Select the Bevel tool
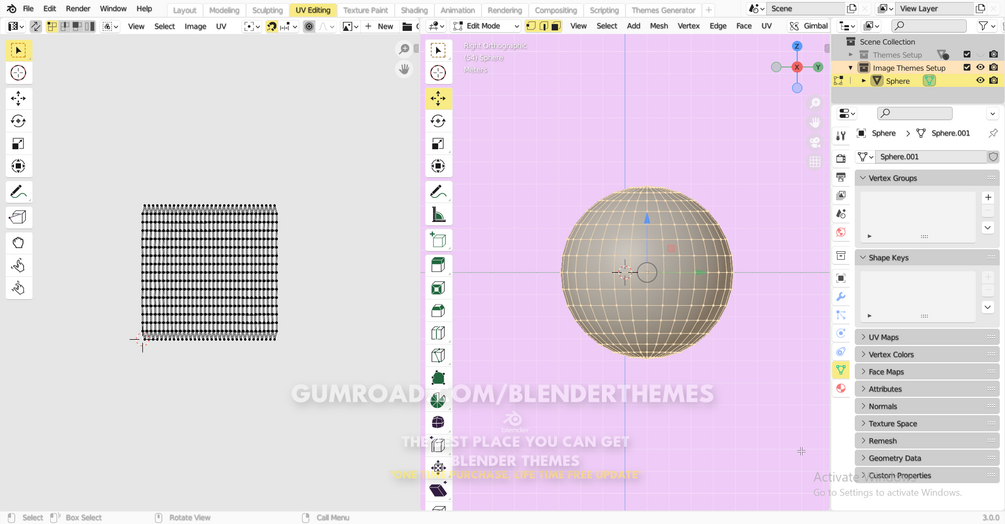 (438, 311)
